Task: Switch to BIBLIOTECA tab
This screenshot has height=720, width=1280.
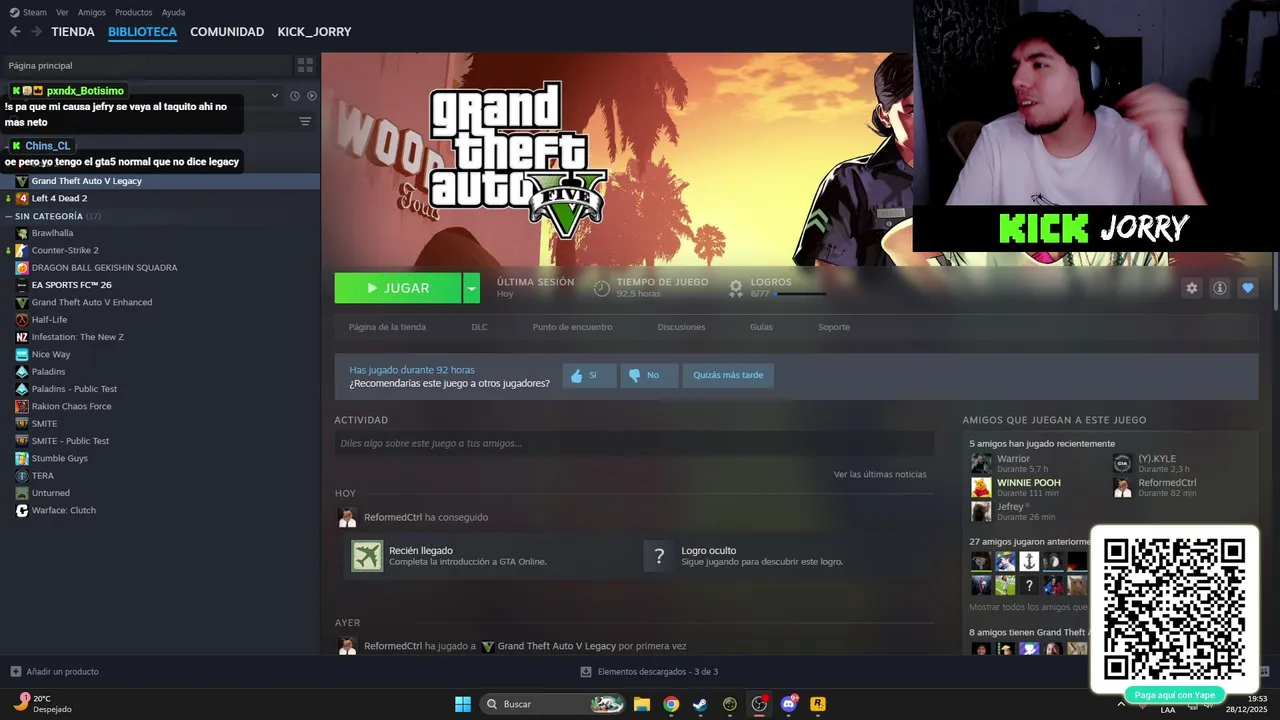Action: pyautogui.click(x=142, y=32)
